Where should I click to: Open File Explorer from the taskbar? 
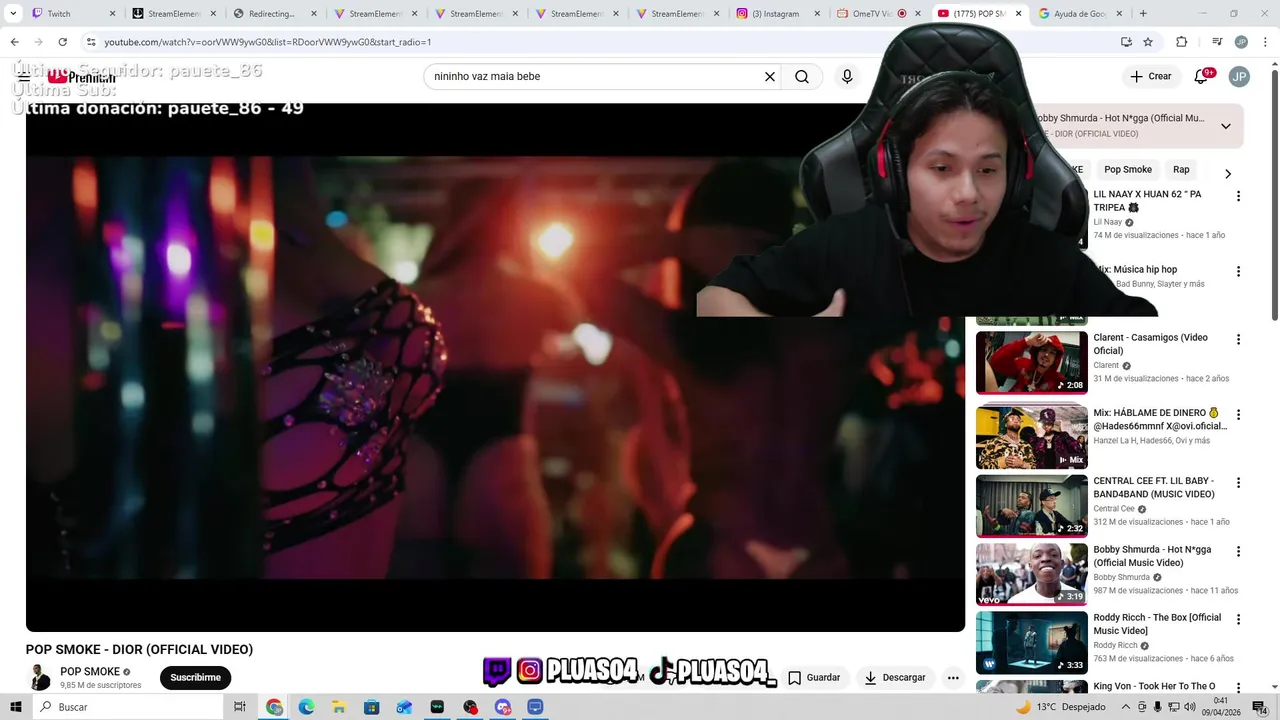[x=339, y=707]
